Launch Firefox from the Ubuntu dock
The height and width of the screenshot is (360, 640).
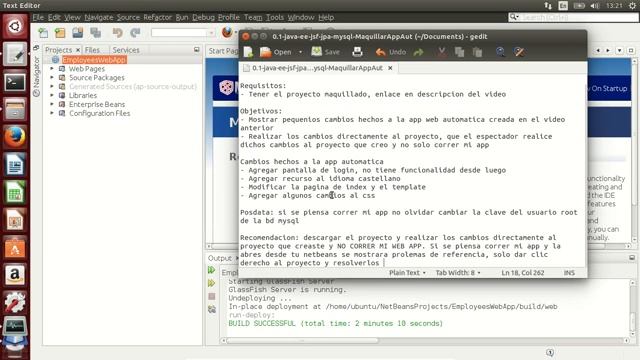[15, 137]
